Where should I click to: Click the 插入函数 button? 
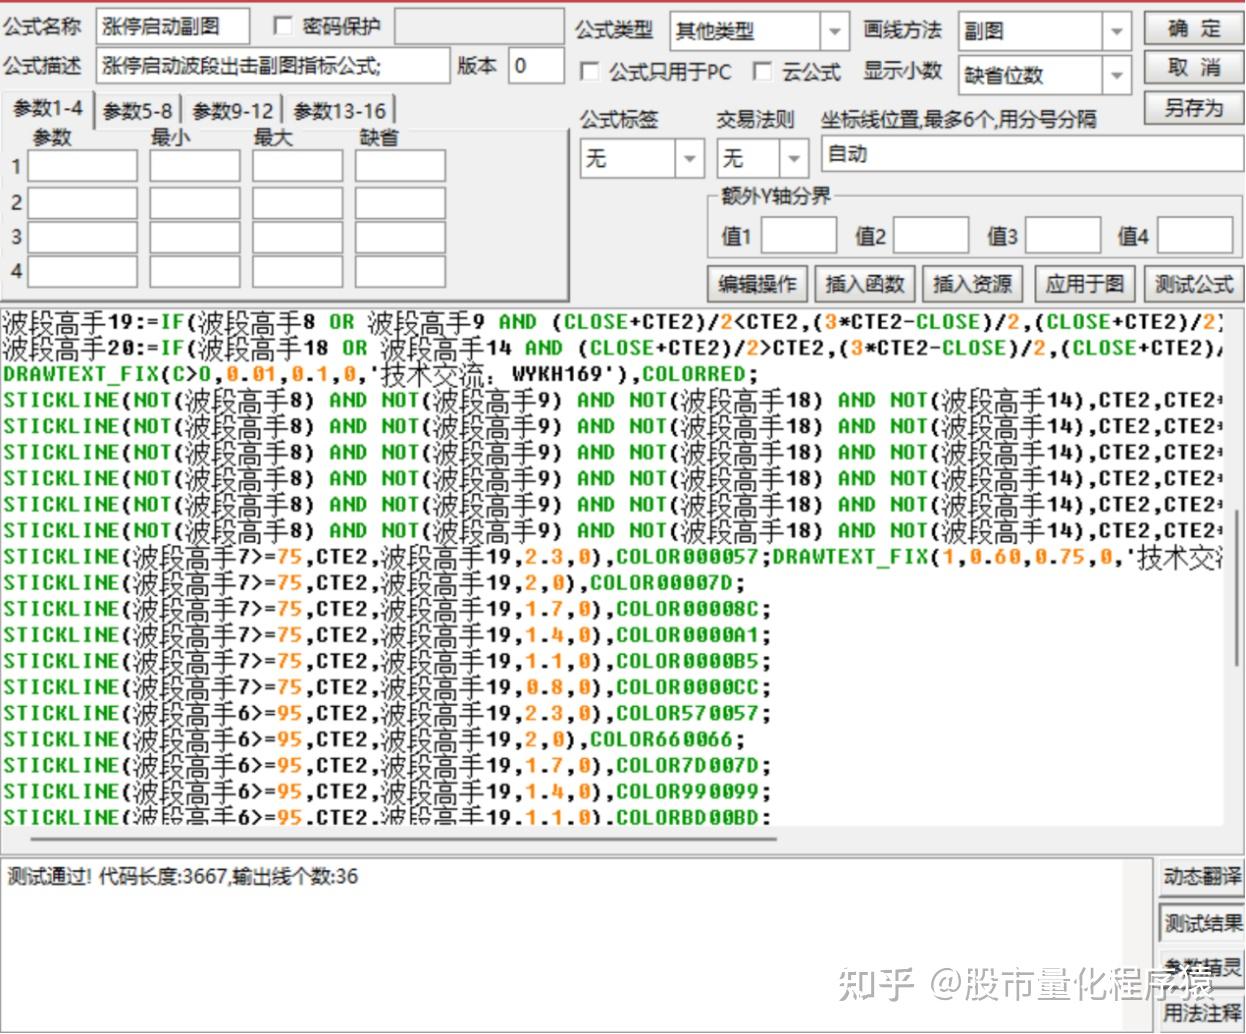tap(865, 284)
